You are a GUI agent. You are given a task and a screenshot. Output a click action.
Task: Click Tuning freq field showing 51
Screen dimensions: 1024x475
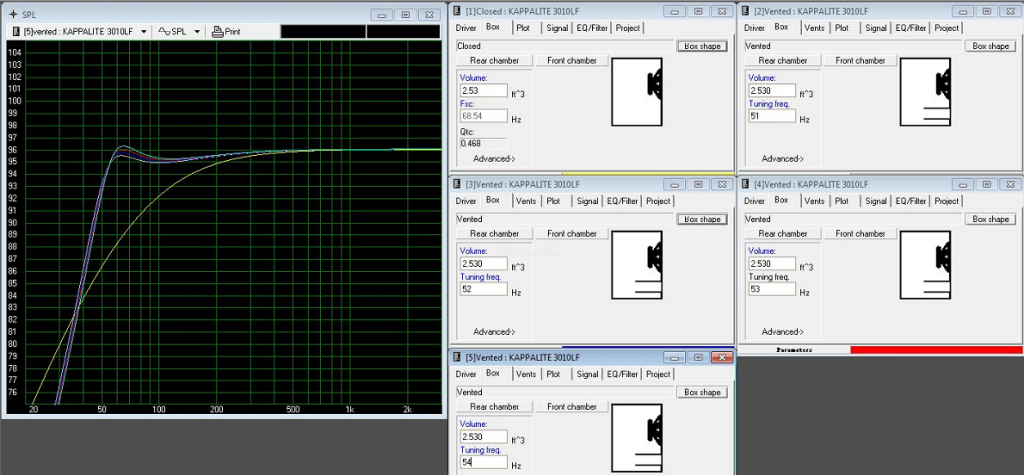point(772,116)
